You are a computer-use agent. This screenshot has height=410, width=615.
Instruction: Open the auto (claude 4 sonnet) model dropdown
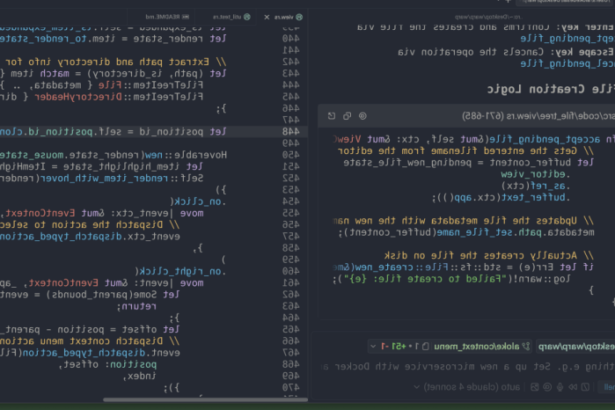click(467, 387)
